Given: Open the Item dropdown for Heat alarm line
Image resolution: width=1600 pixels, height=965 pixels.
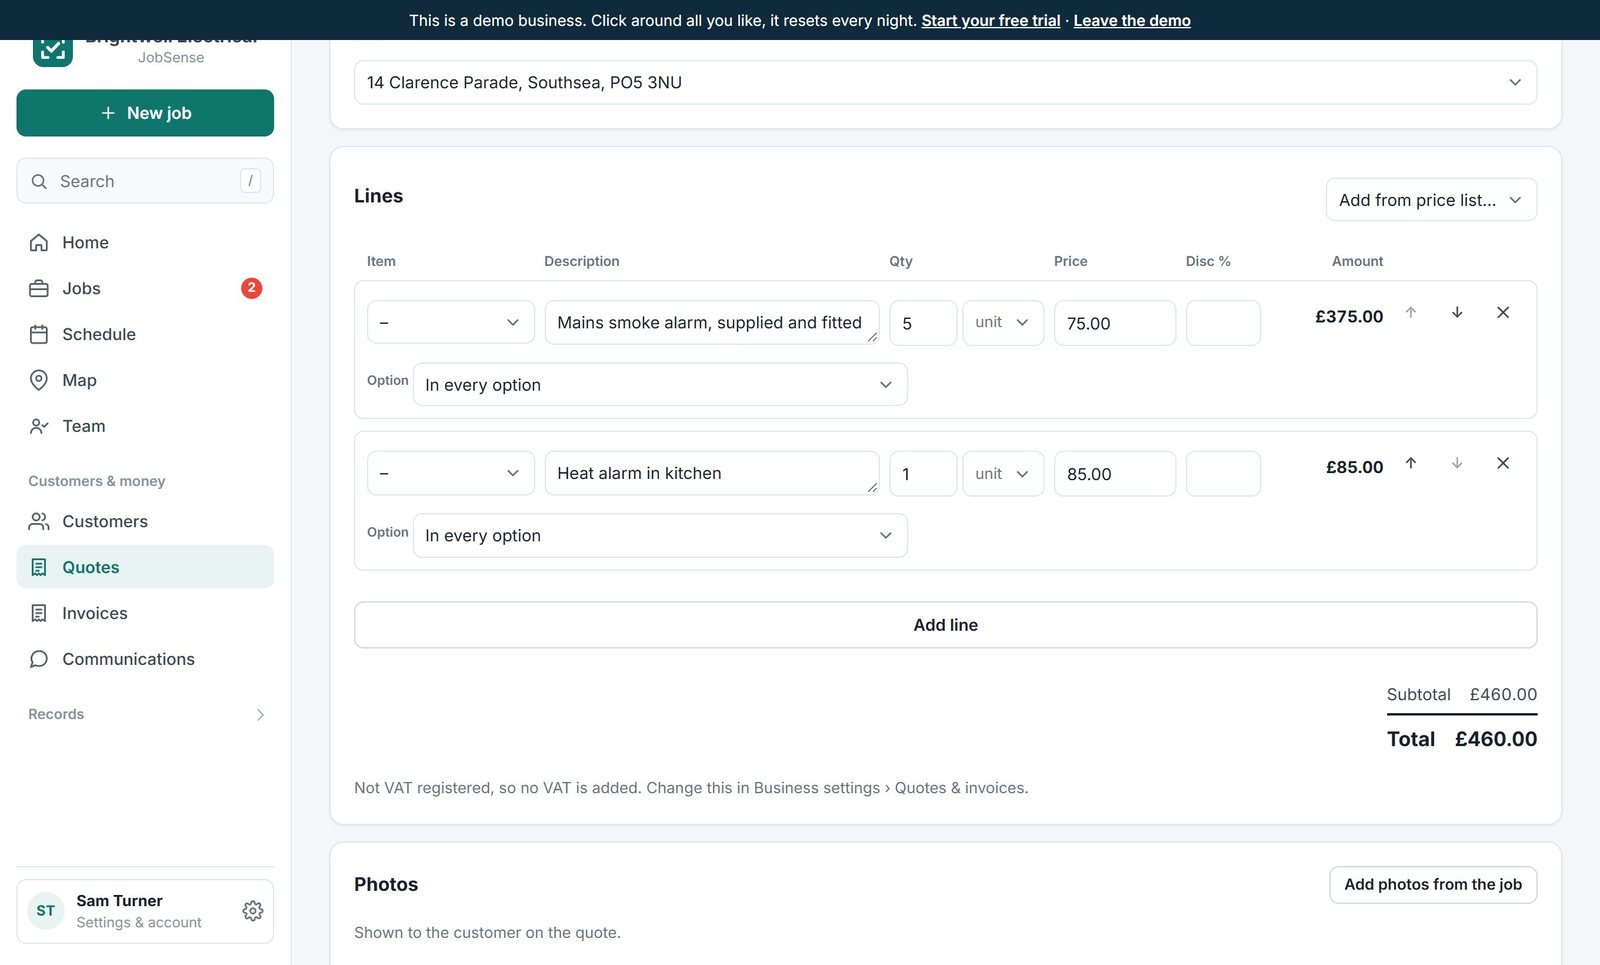Looking at the screenshot, I should (451, 473).
